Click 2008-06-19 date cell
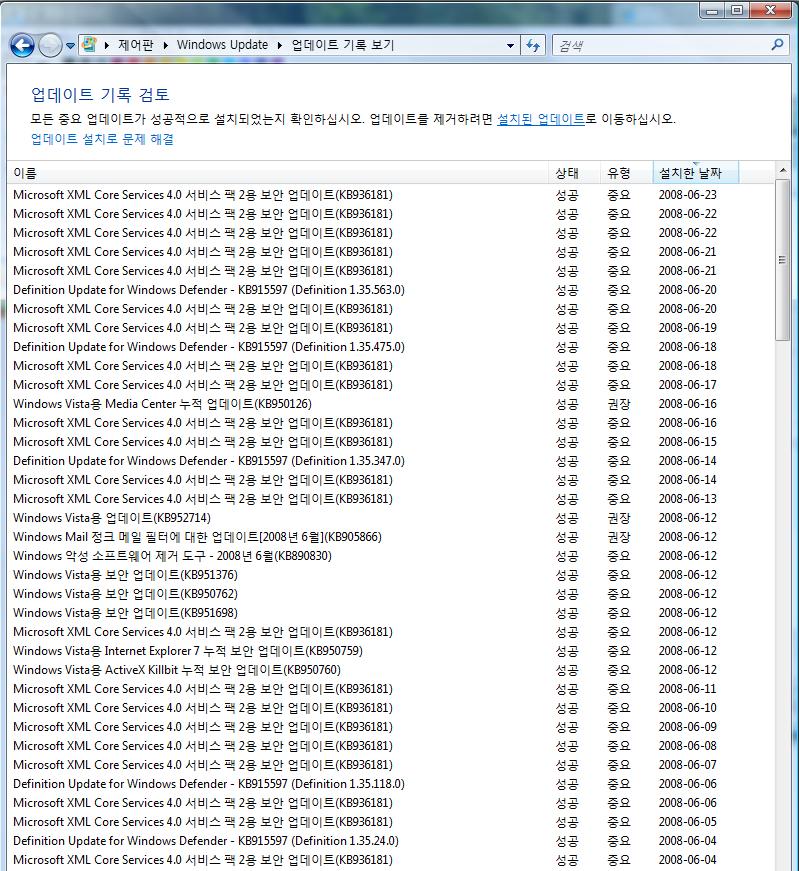 688,328
